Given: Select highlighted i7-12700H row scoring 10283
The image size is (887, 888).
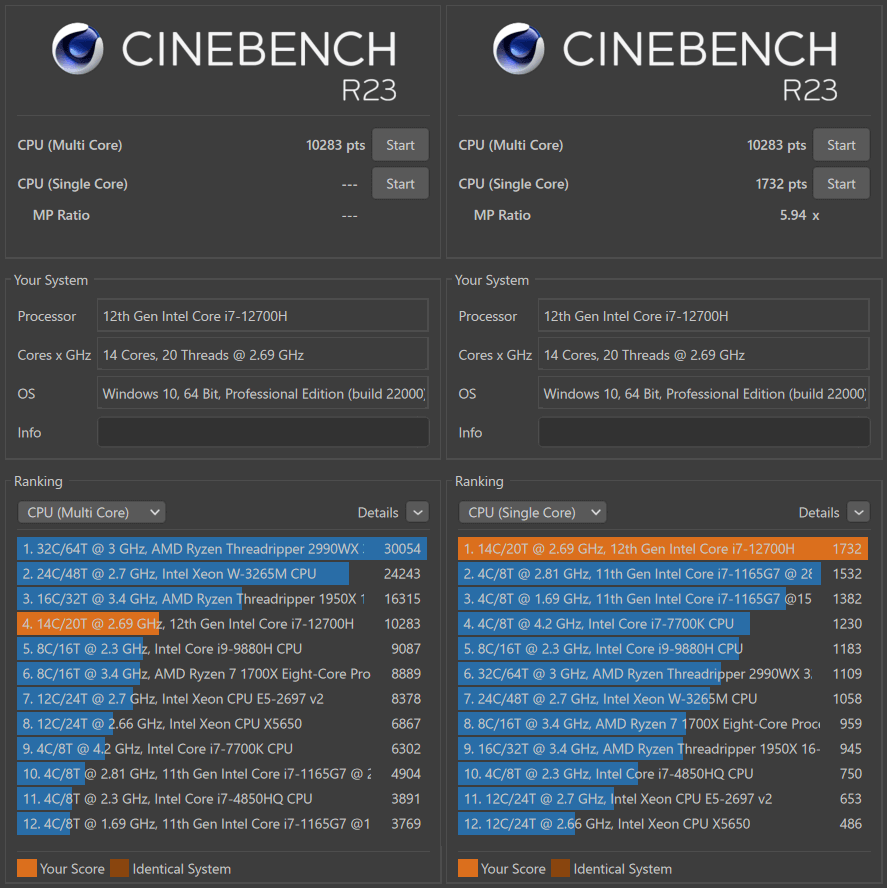Looking at the screenshot, I should (x=222, y=624).
